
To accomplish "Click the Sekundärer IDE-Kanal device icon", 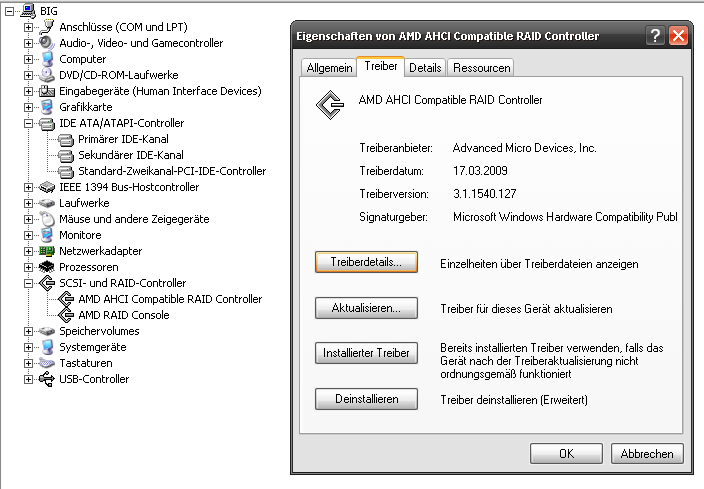I will pos(66,155).
